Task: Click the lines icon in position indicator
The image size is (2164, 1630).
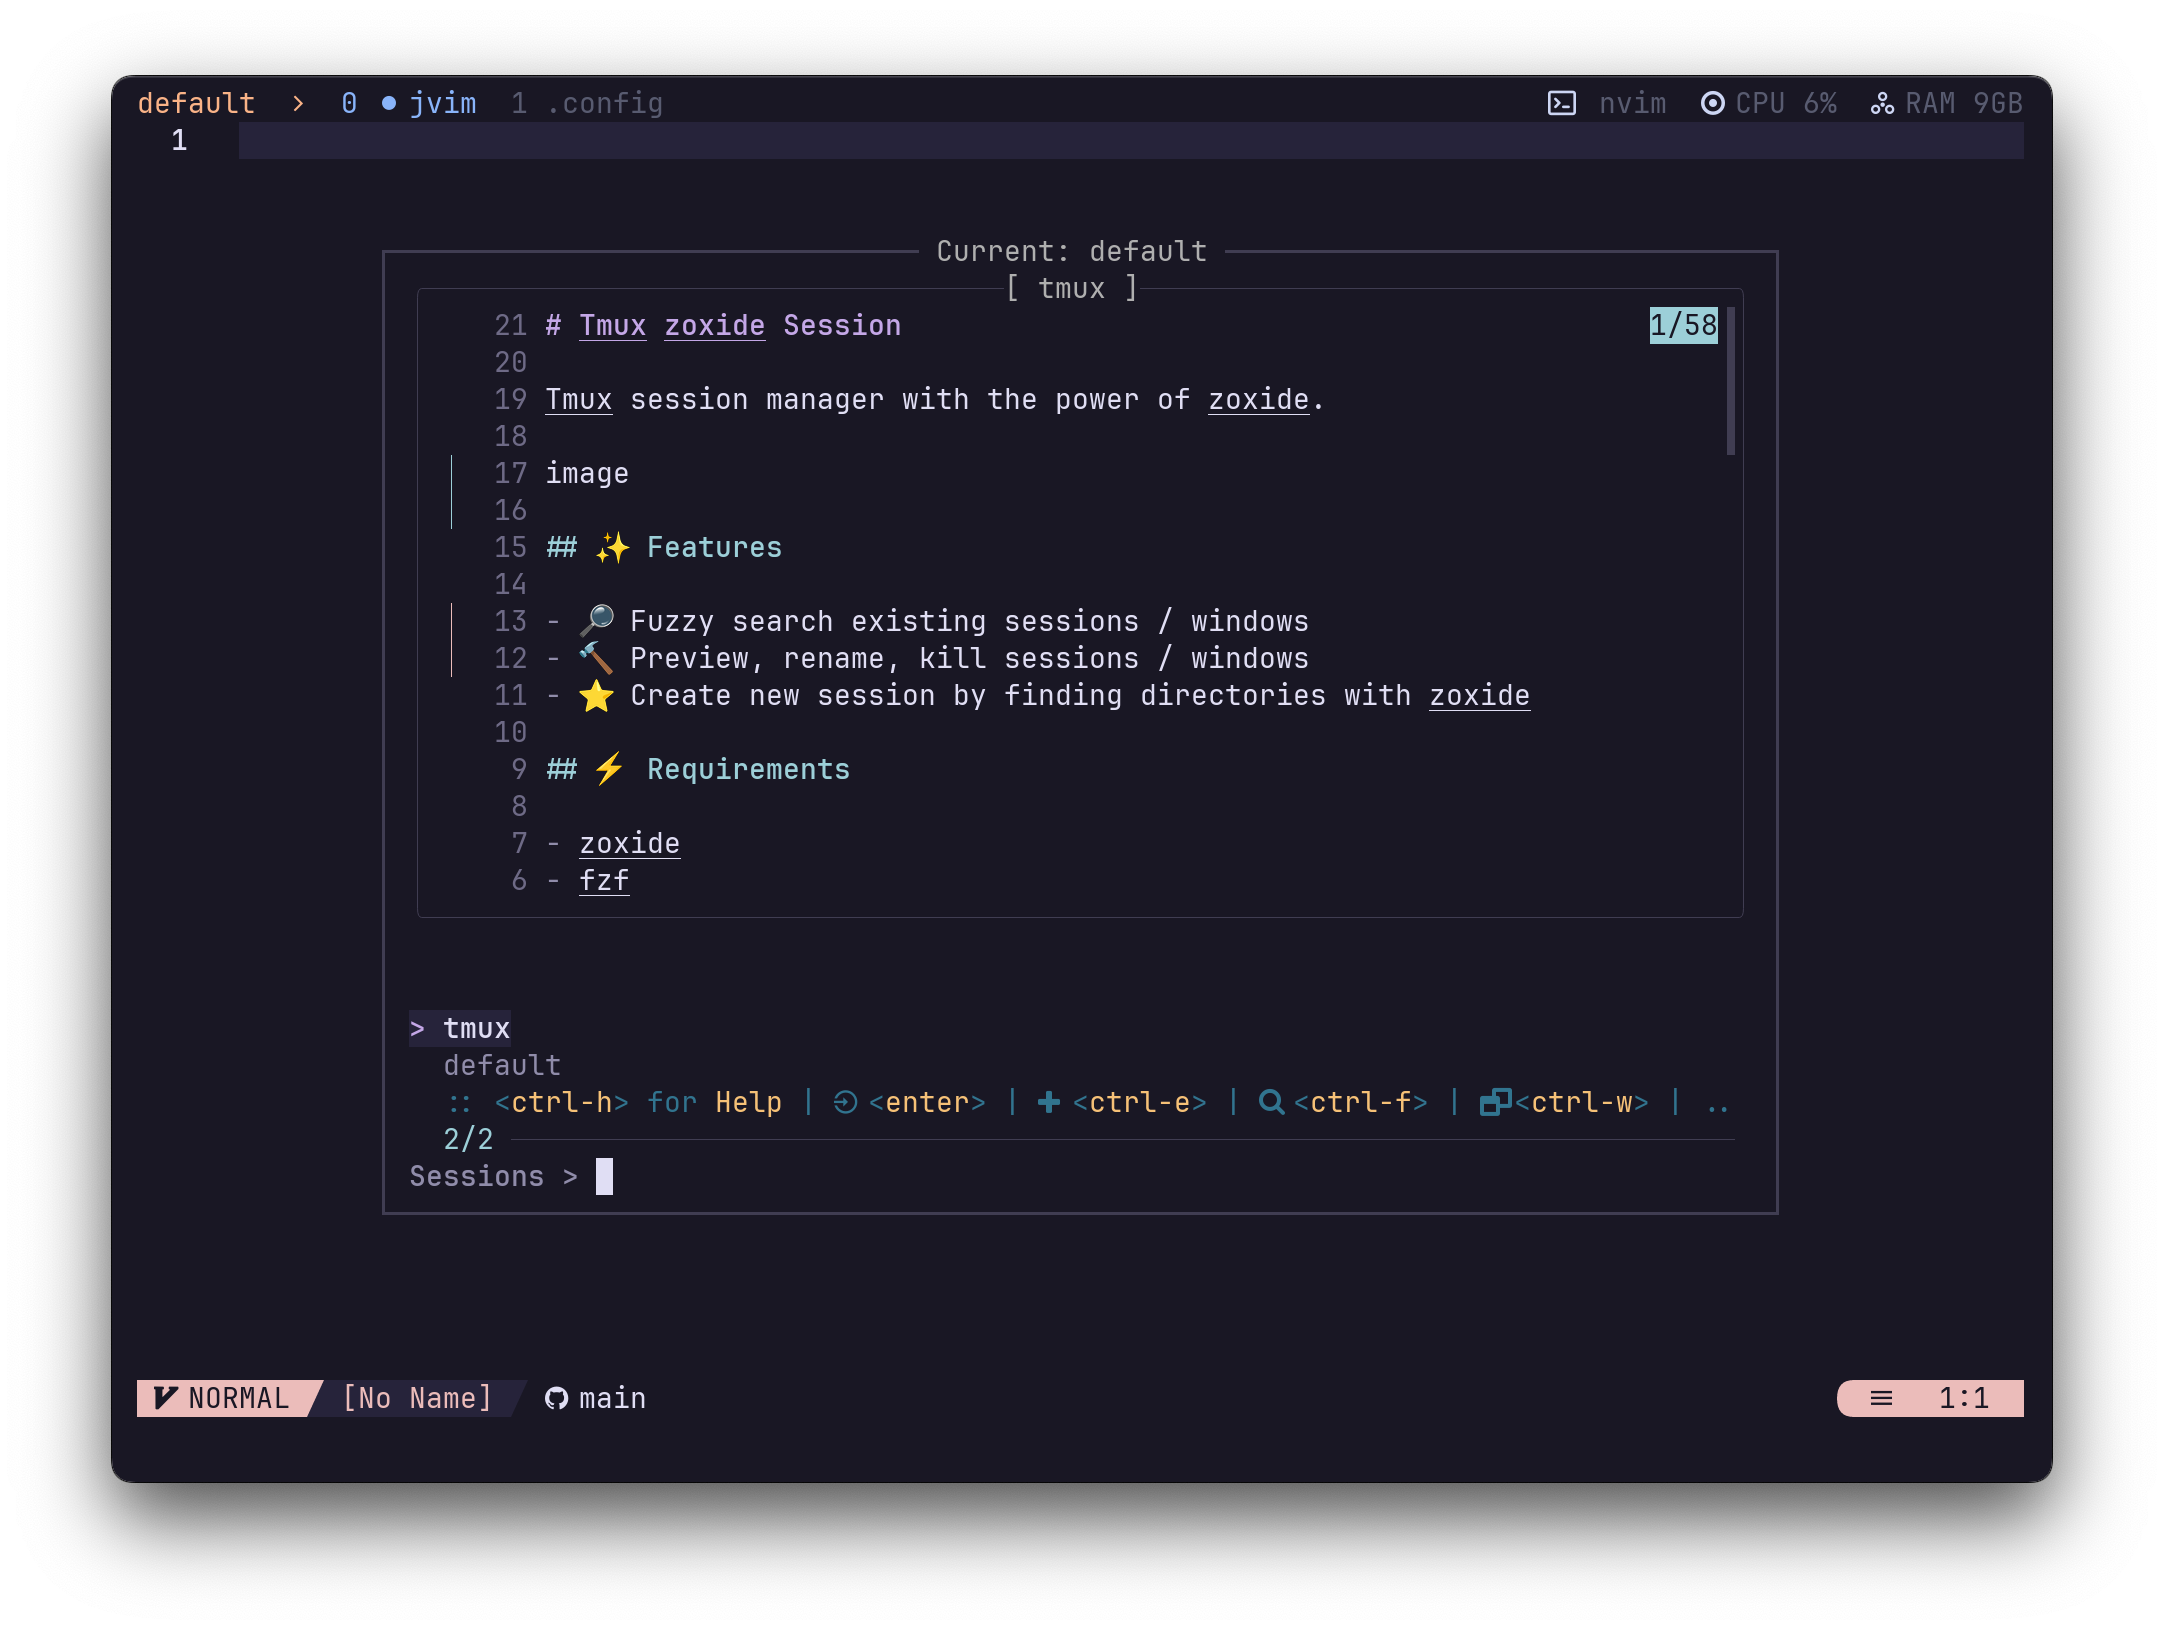Action: point(1881,1398)
